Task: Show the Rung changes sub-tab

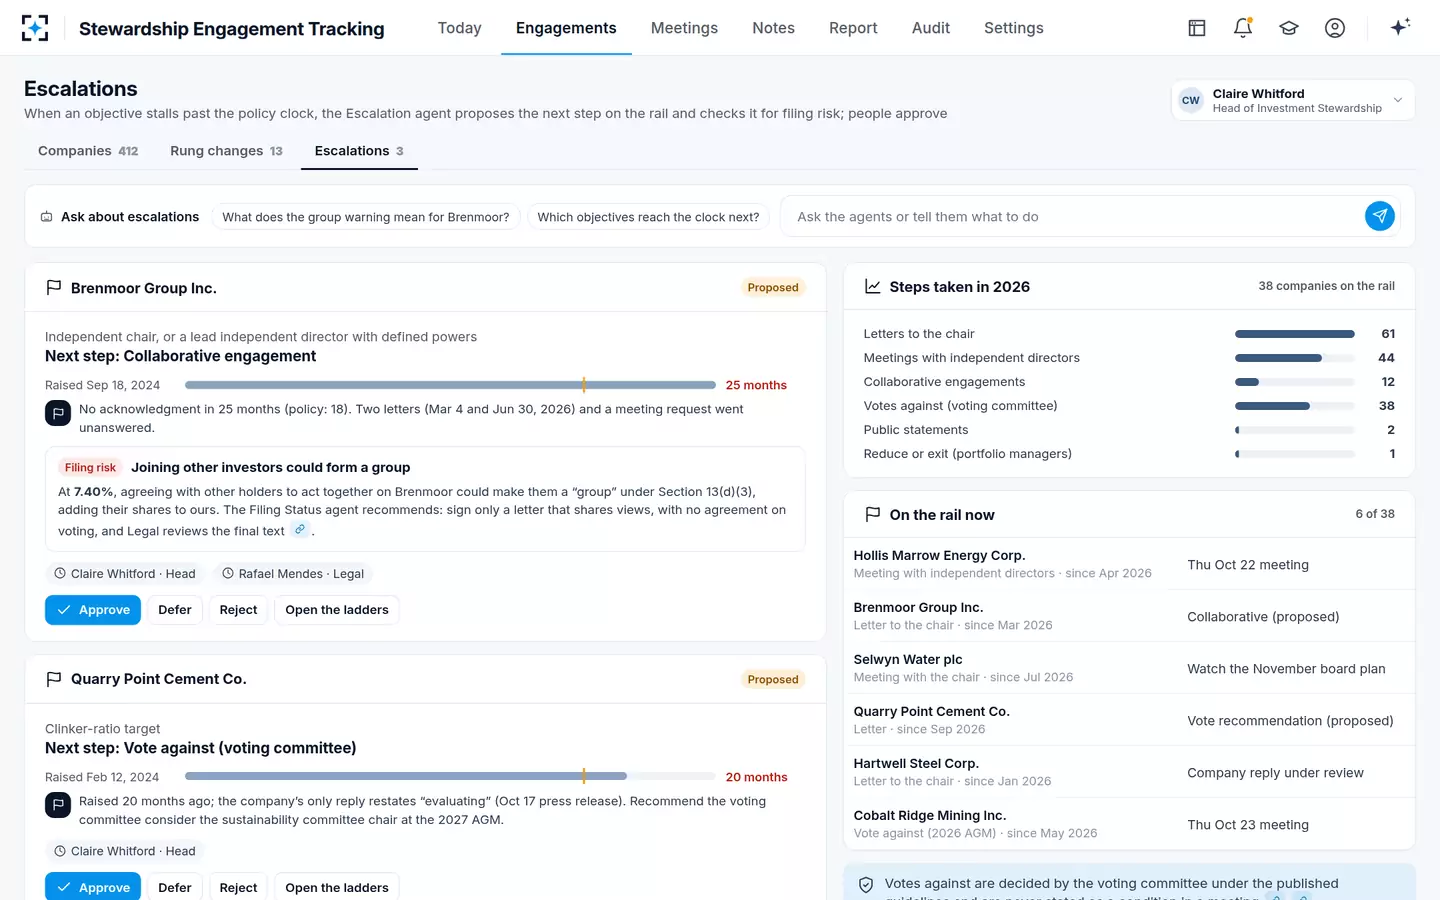Action: [x=226, y=151]
